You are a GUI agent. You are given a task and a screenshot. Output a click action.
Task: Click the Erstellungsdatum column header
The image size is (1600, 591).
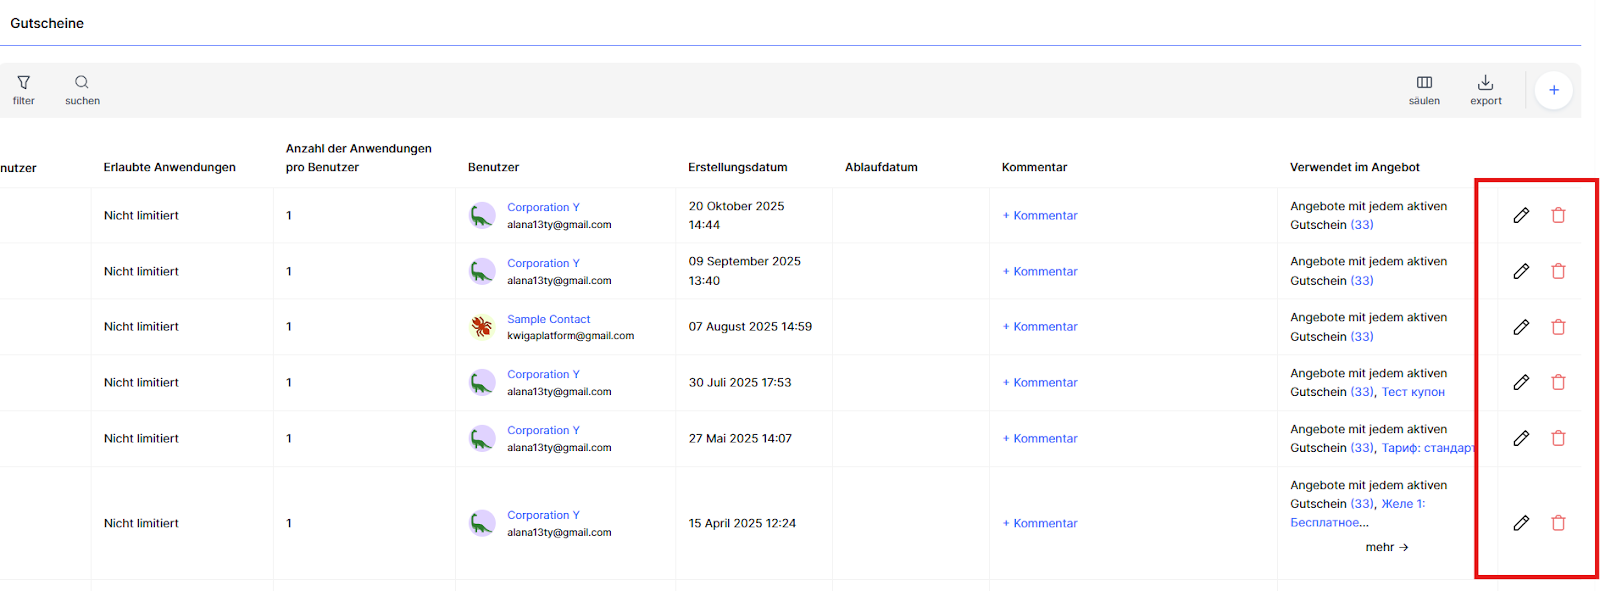[x=737, y=167]
